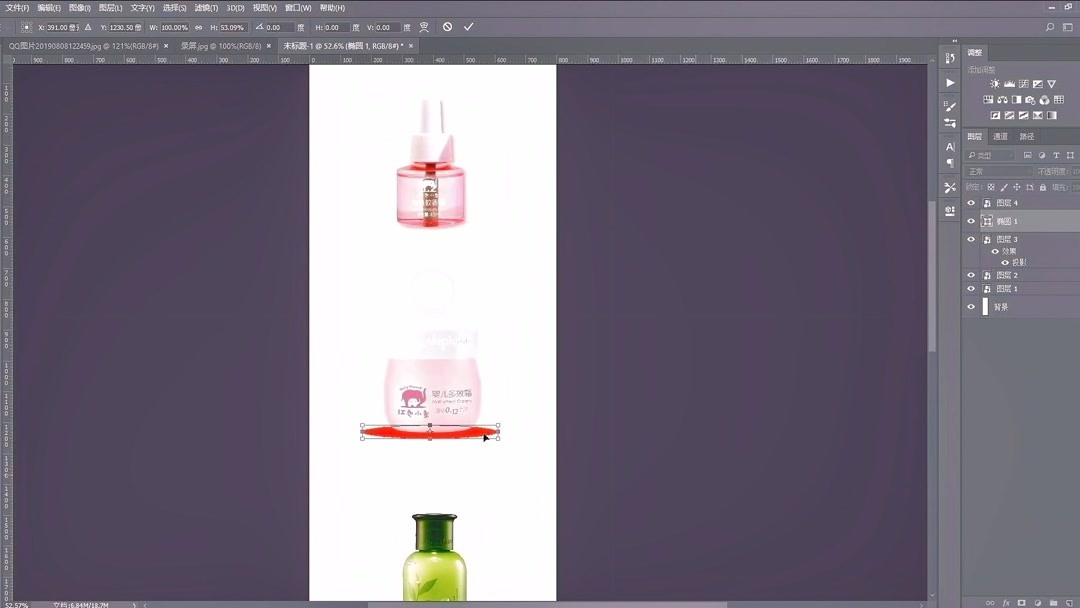Cancel the transform with the slash button
Viewport: 1080px width, 608px height.
tap(448, 27)
